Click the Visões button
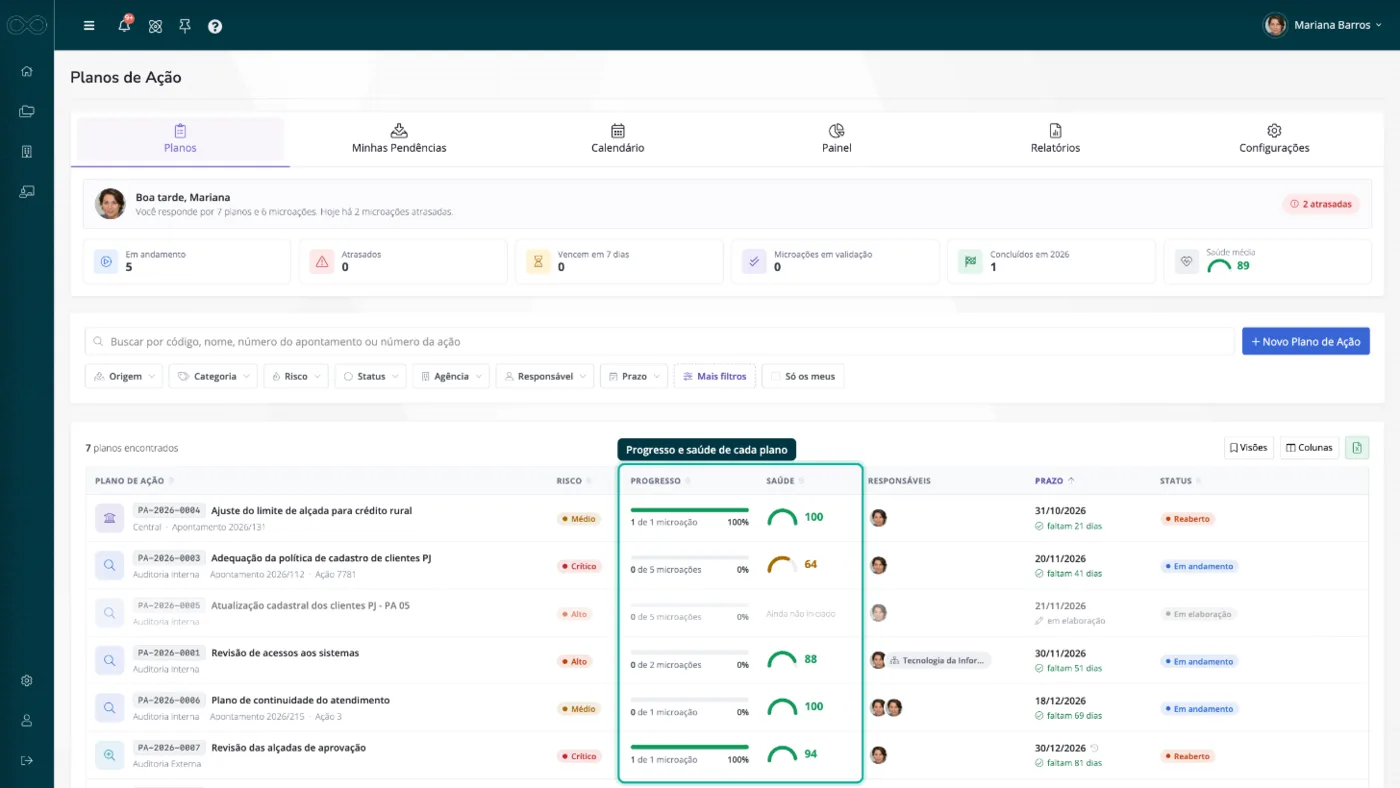Image resolution: width=1400 pixels, height=788 pixels. [1249, 447]
